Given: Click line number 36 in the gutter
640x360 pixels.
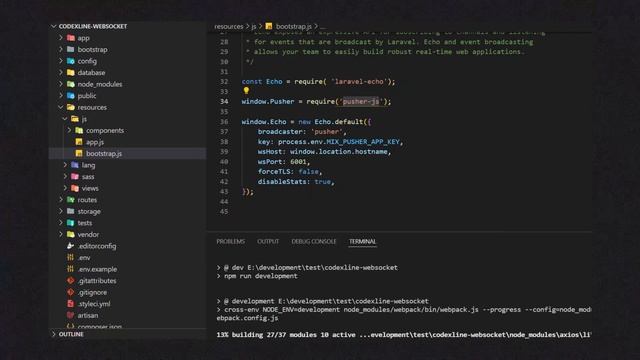Looking at the screenshot, I should click(224, 122).
